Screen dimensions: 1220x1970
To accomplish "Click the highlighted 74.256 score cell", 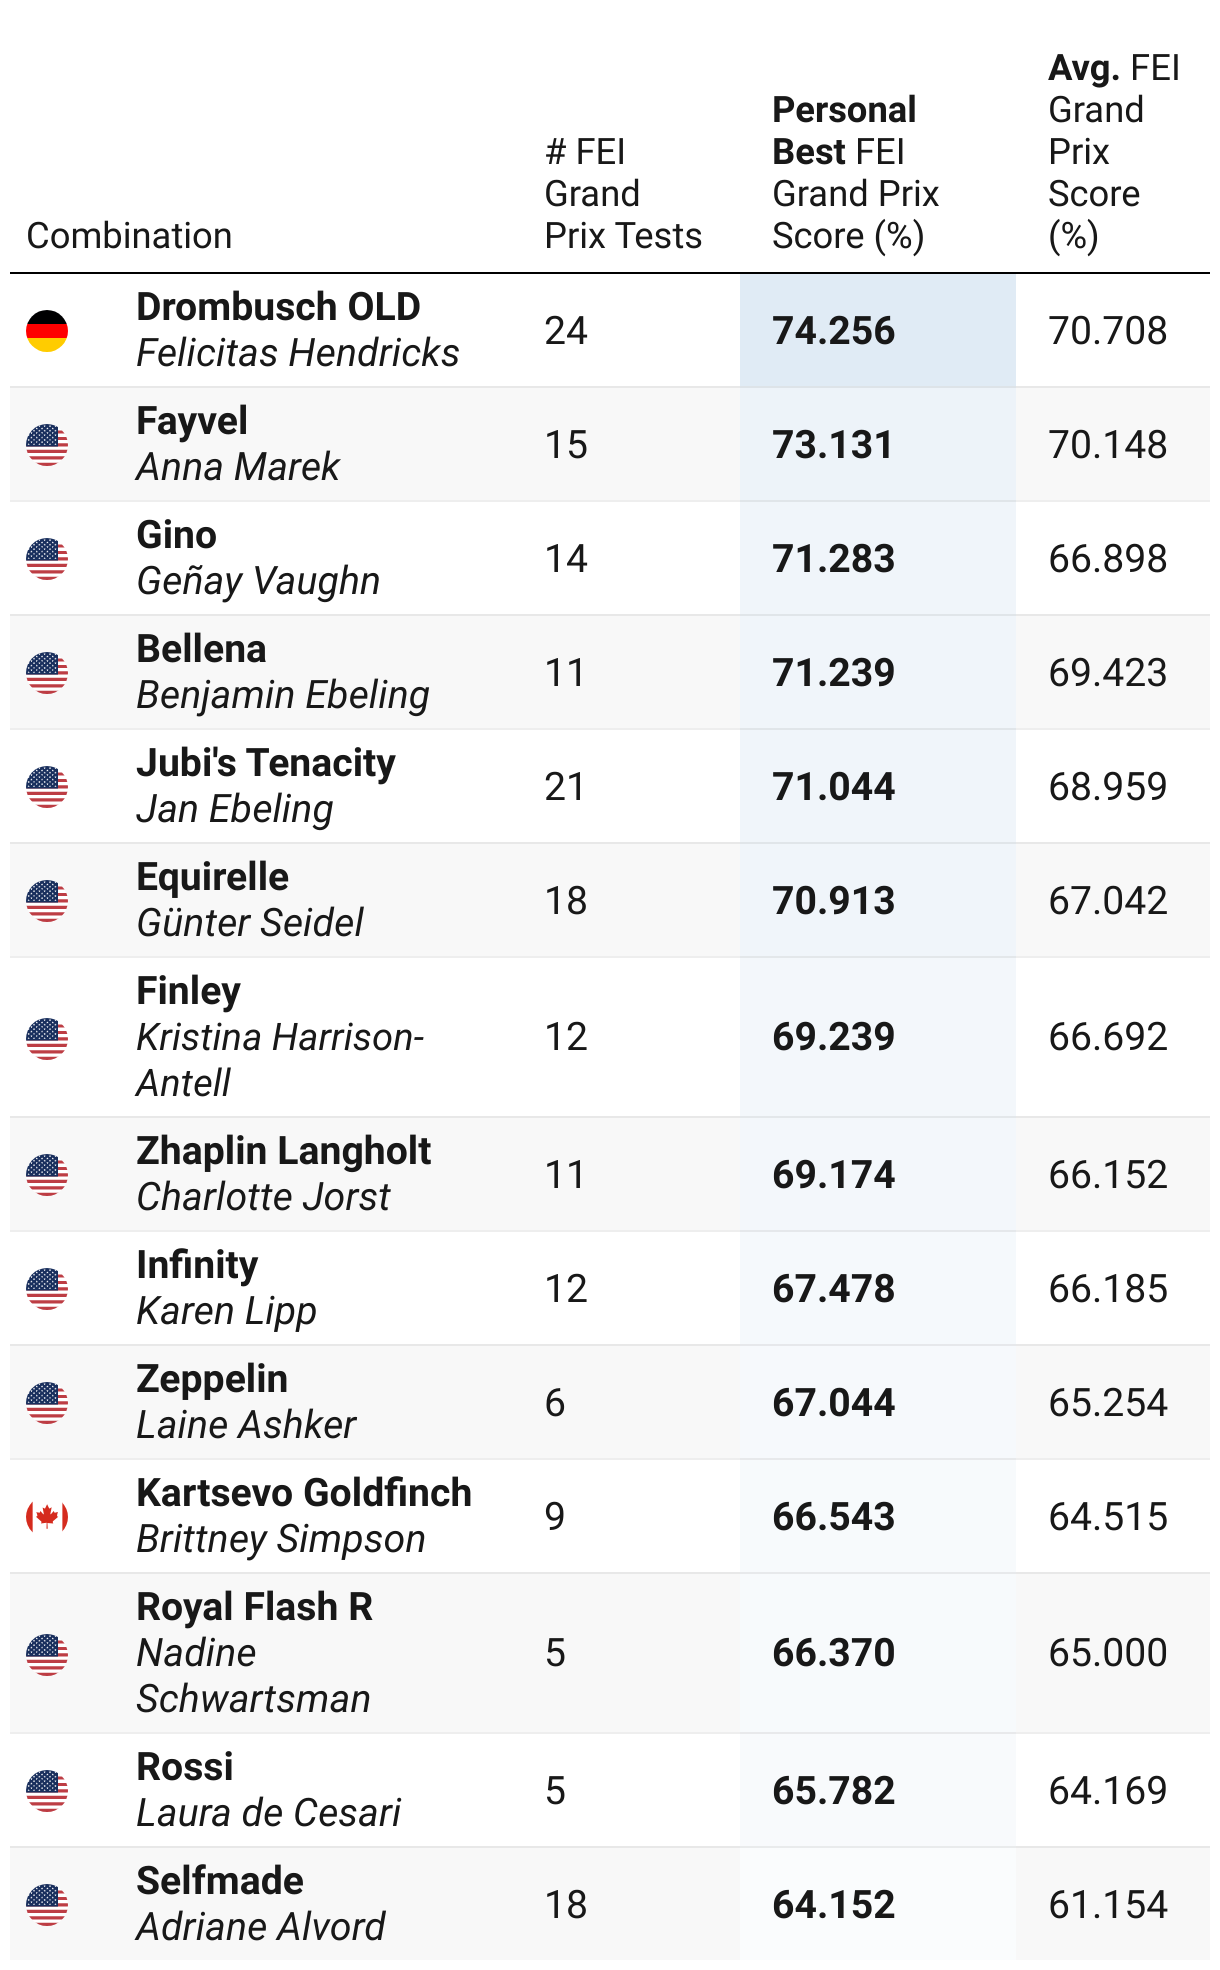I will [x=834, y=331].
